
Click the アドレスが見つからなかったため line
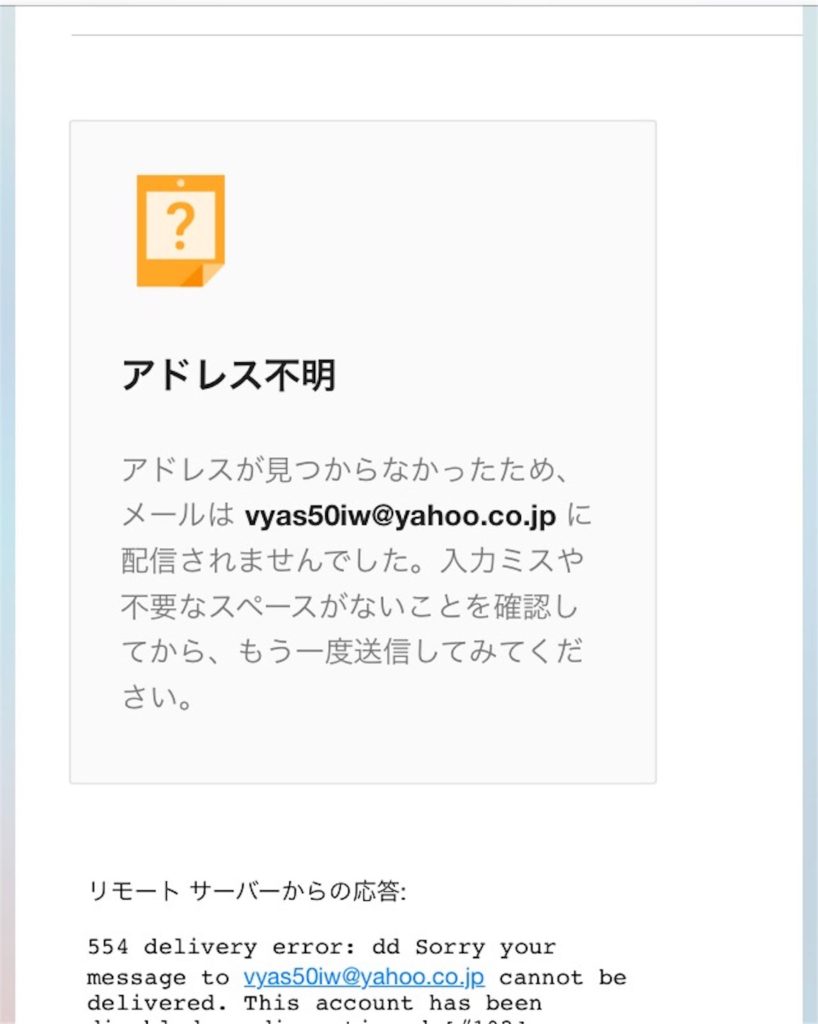345,470
